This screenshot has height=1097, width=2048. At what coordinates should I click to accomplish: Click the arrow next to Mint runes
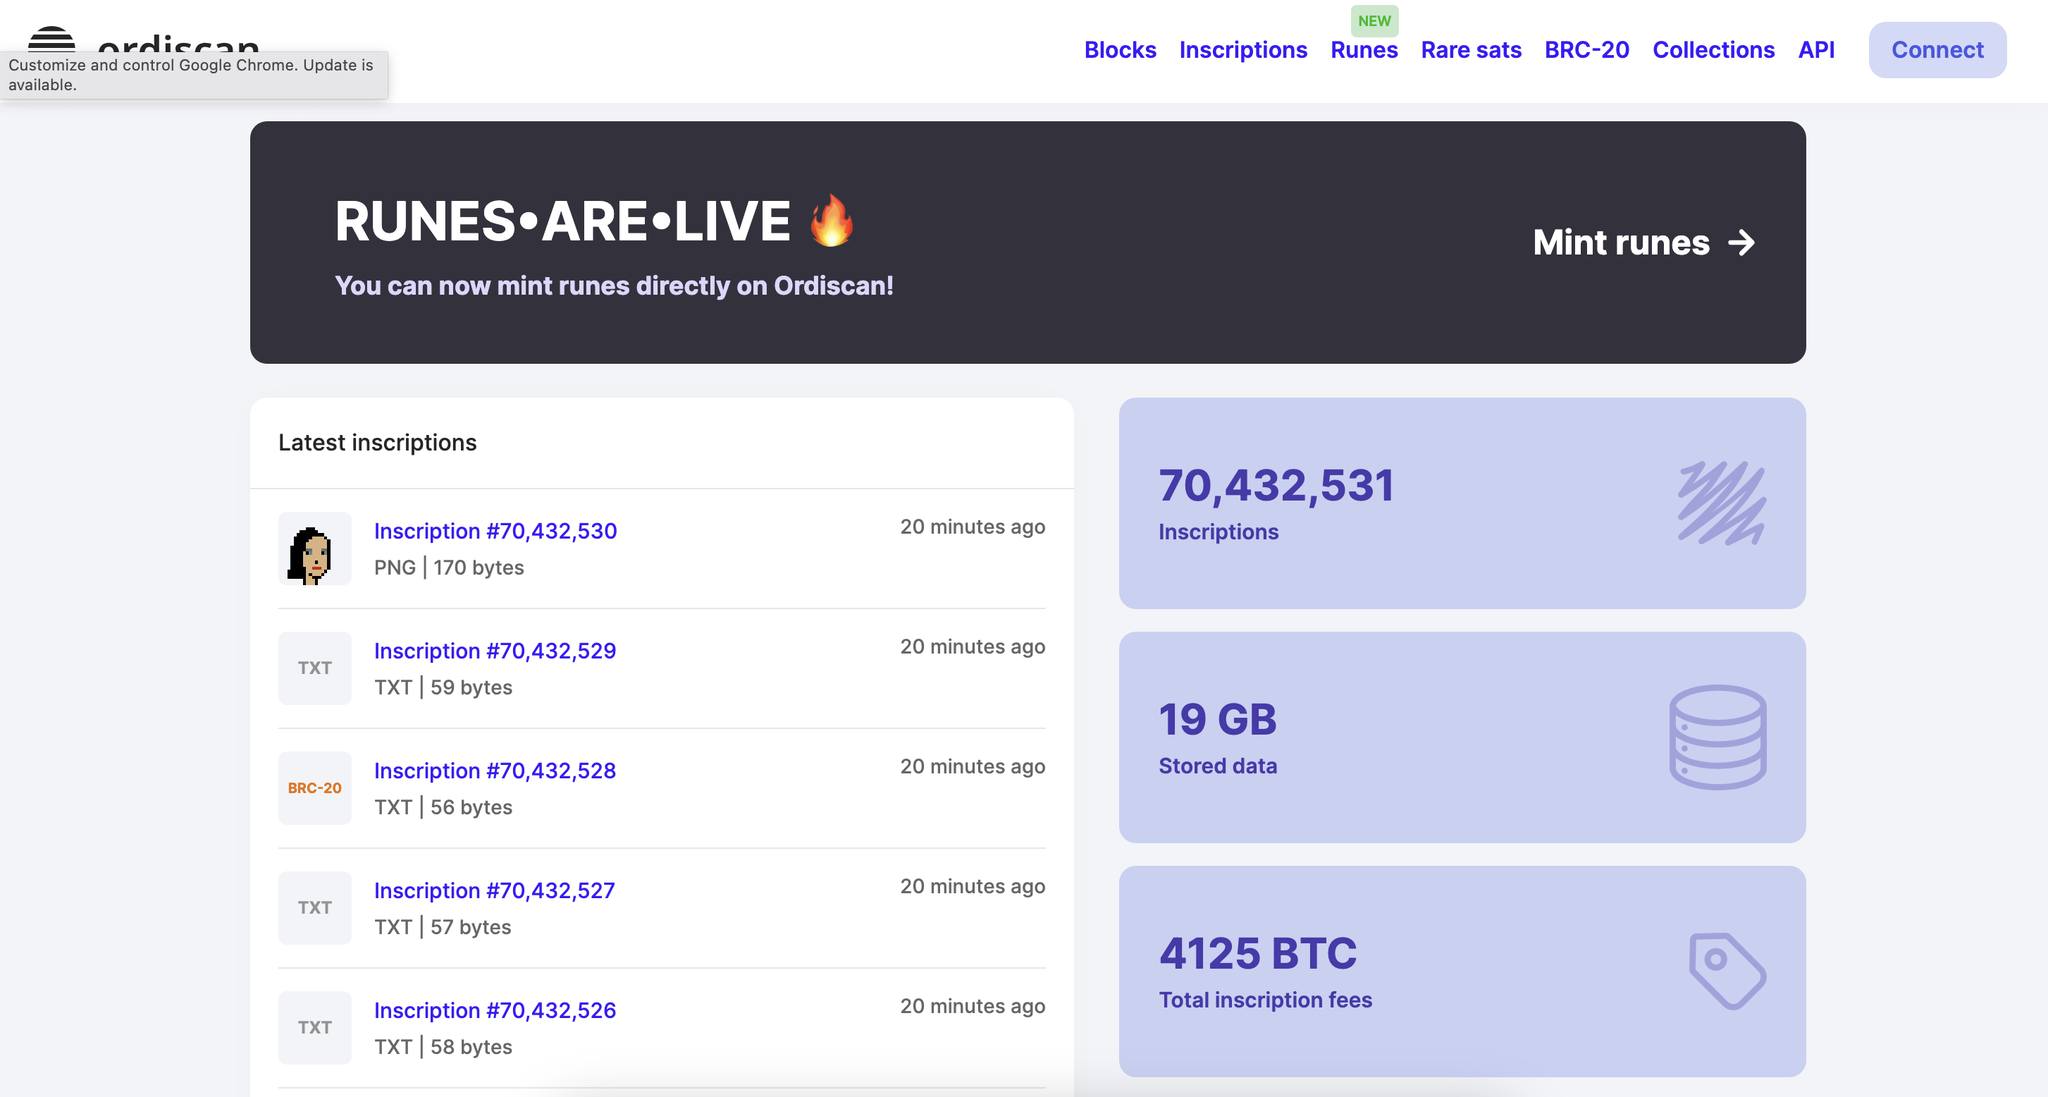tap(1742, 243)
